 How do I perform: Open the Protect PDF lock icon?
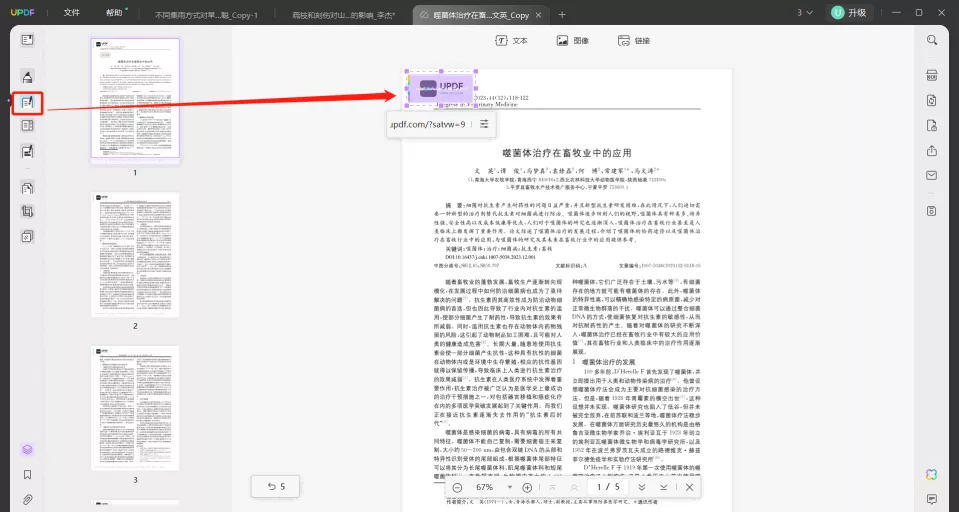(931, 126)
